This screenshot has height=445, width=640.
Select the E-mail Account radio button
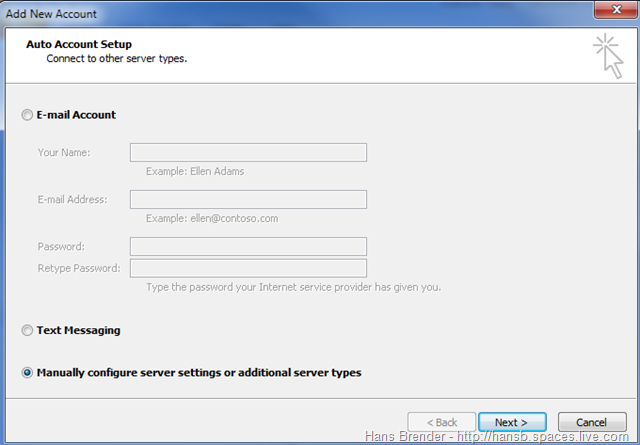(27, 115)
